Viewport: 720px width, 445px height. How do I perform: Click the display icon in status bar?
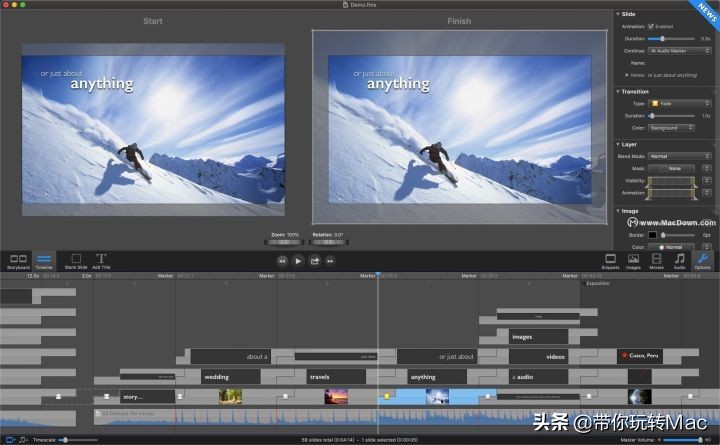[10, 440]
